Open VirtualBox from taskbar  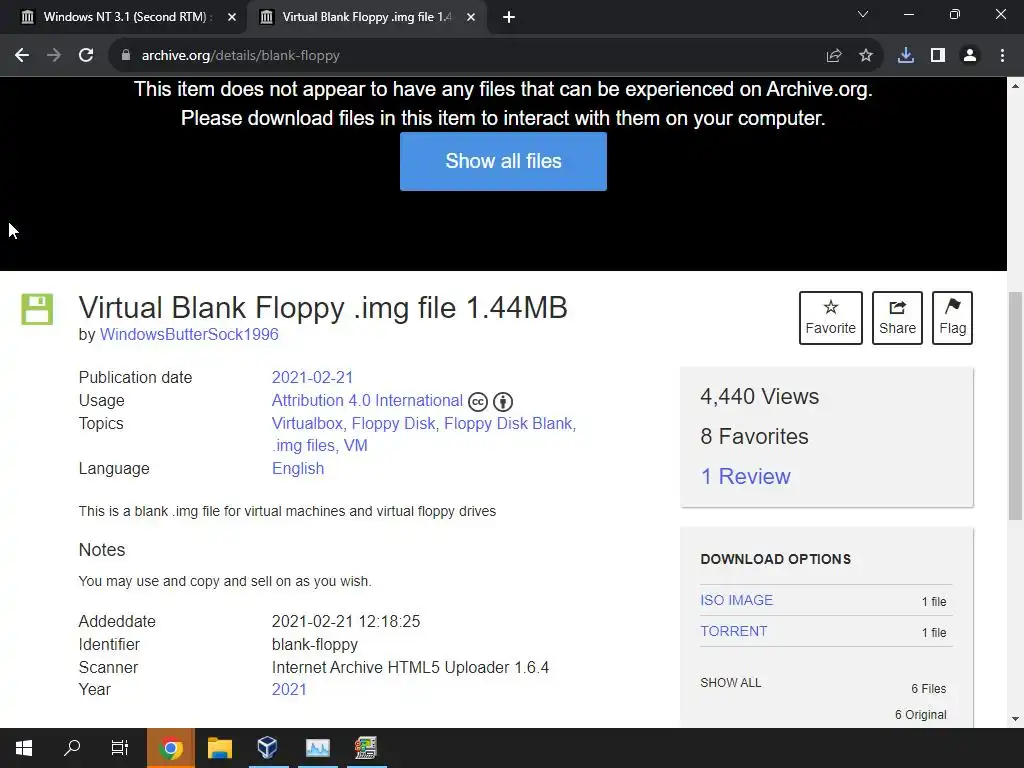[268, 748]
